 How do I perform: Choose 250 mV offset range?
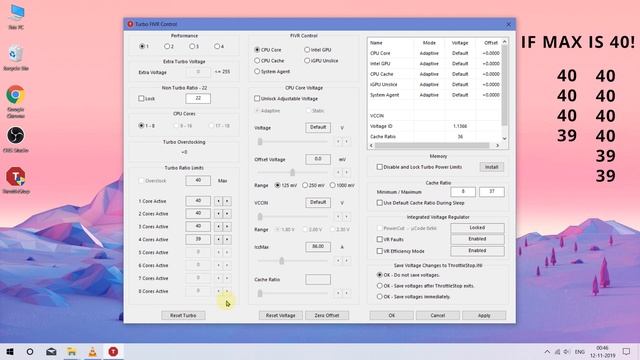(305, 185)
